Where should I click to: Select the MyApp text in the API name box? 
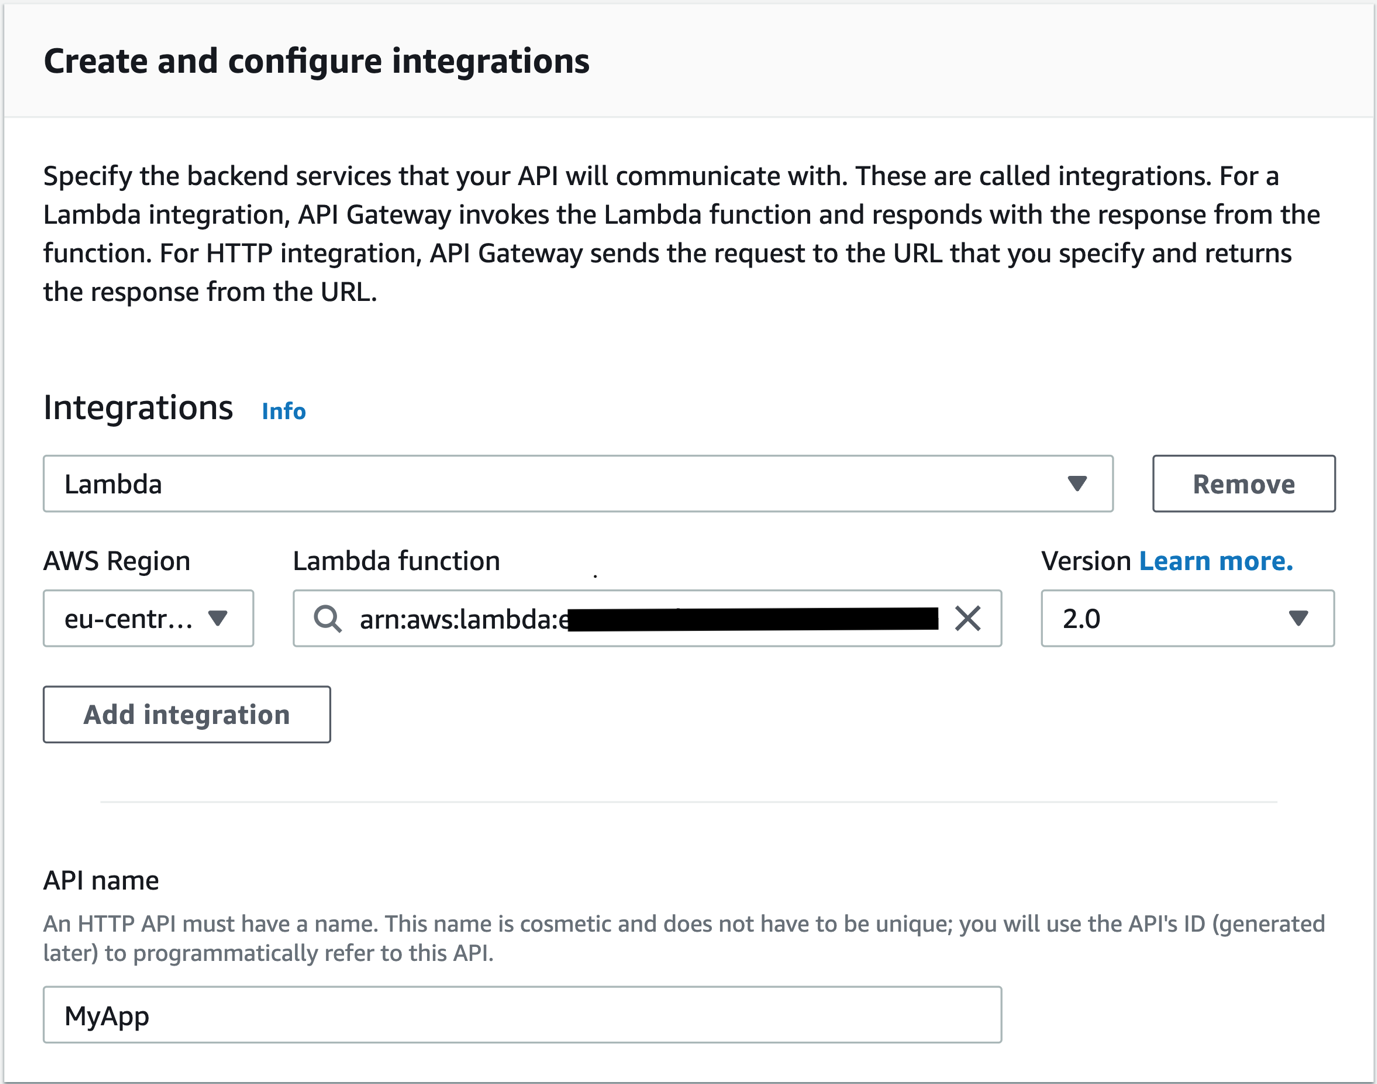pos(106,1014)
